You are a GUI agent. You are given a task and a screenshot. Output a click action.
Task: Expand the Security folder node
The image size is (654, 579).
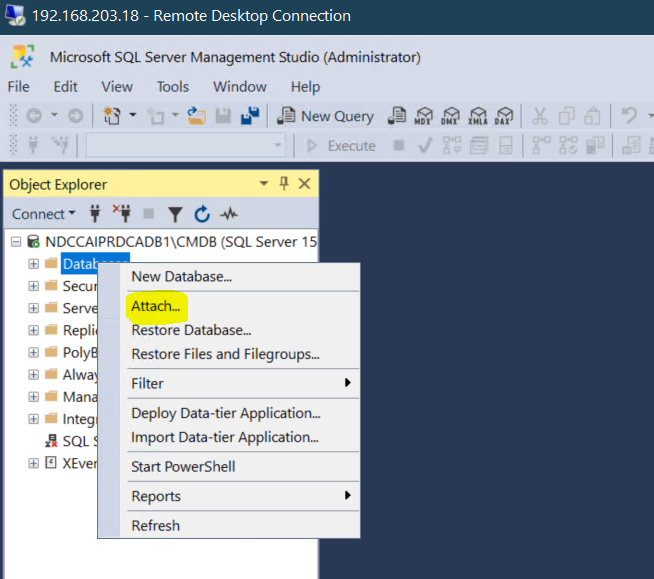[33, 286]
